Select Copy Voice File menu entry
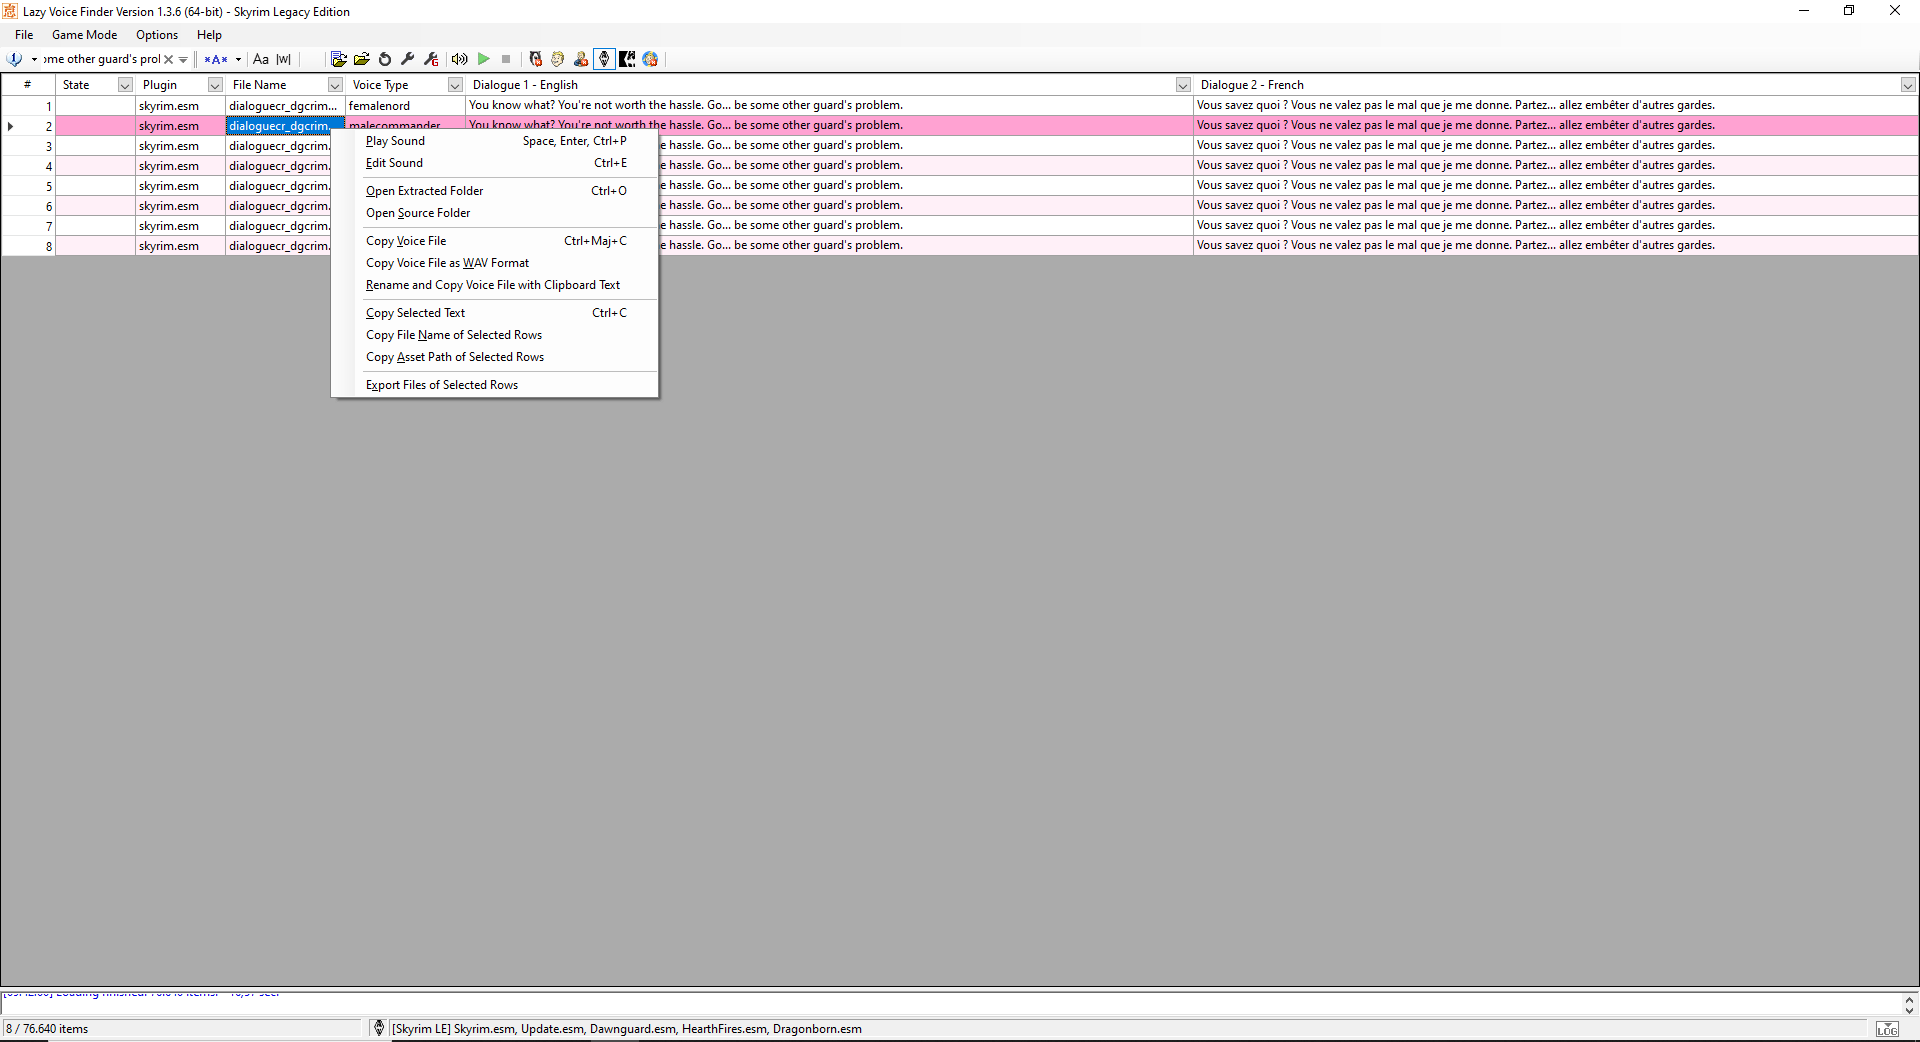Viewport: 1920px width, 1042px height. (495, 241)
